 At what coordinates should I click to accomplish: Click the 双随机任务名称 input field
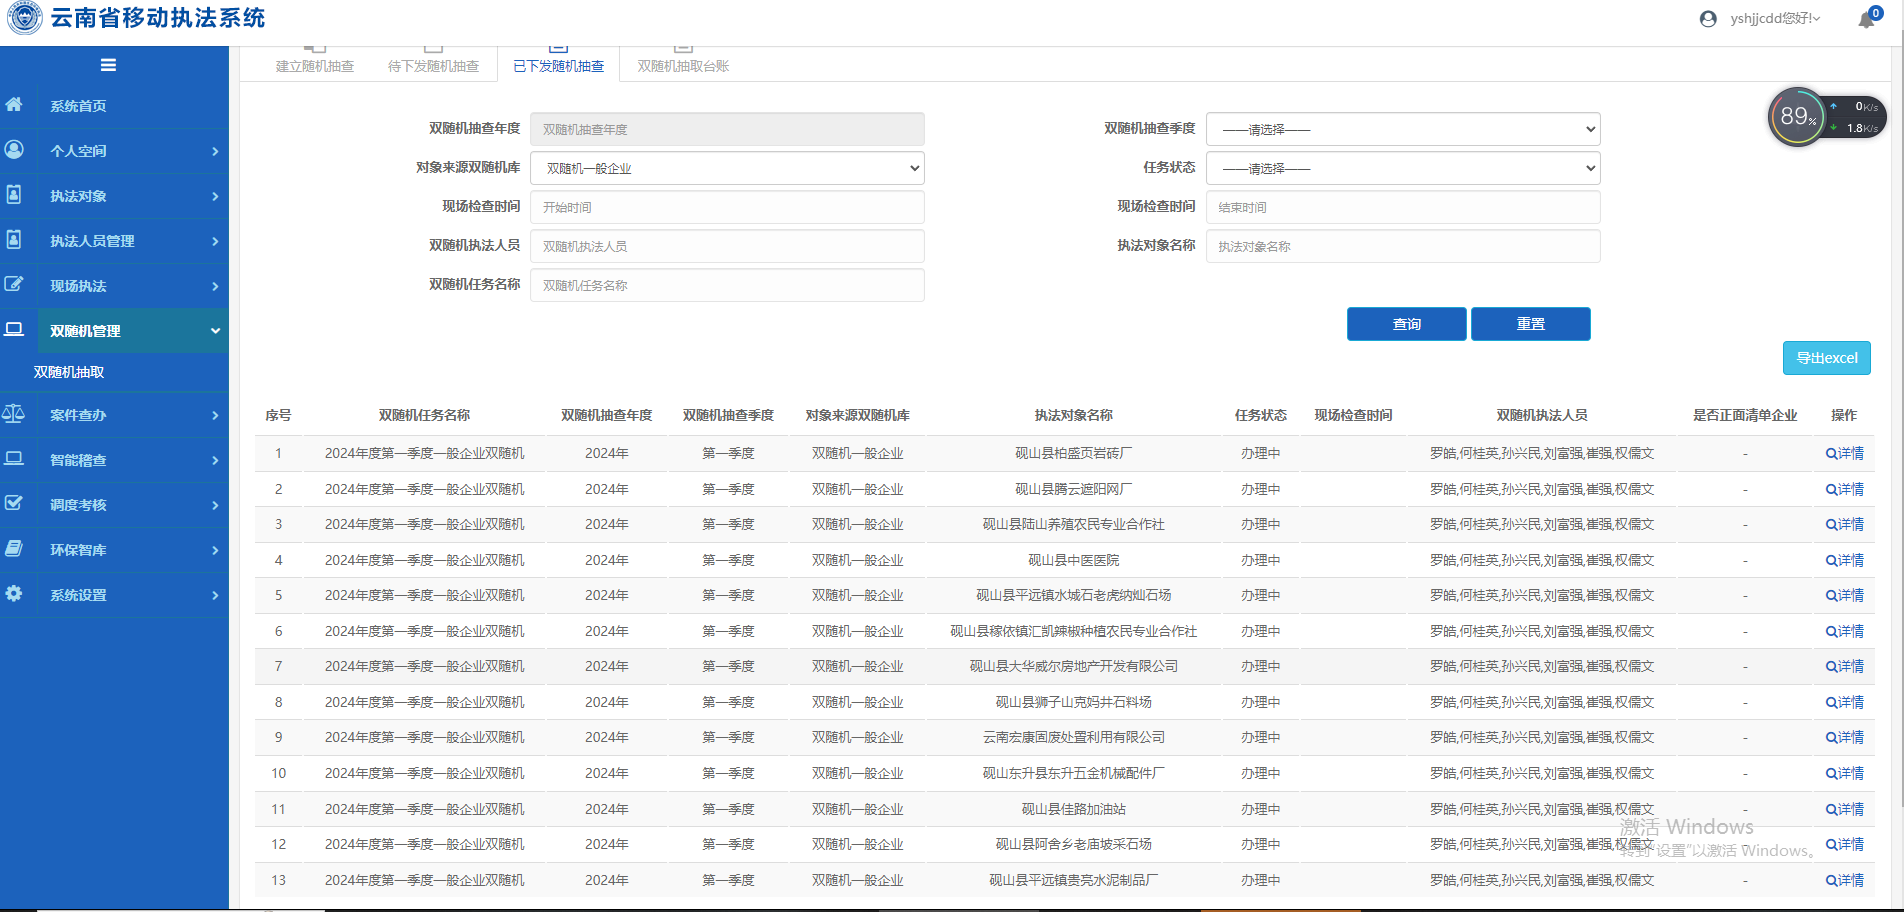click(727, 285)
